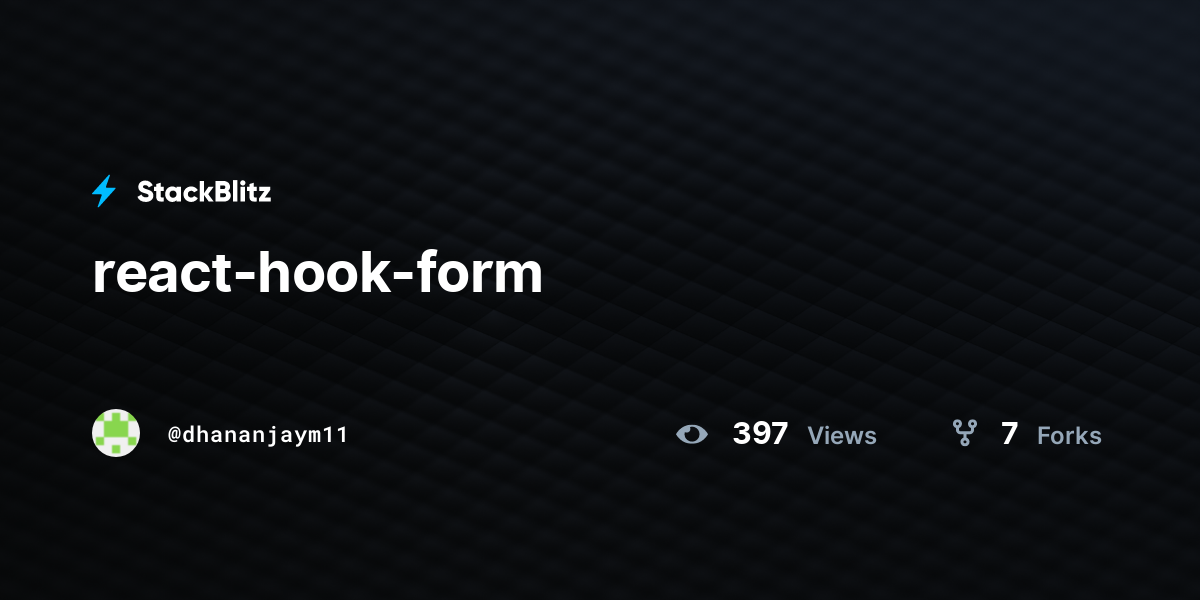Click the Views label
This screenshot has width=1200, height=600.
(x=842, y=436)
